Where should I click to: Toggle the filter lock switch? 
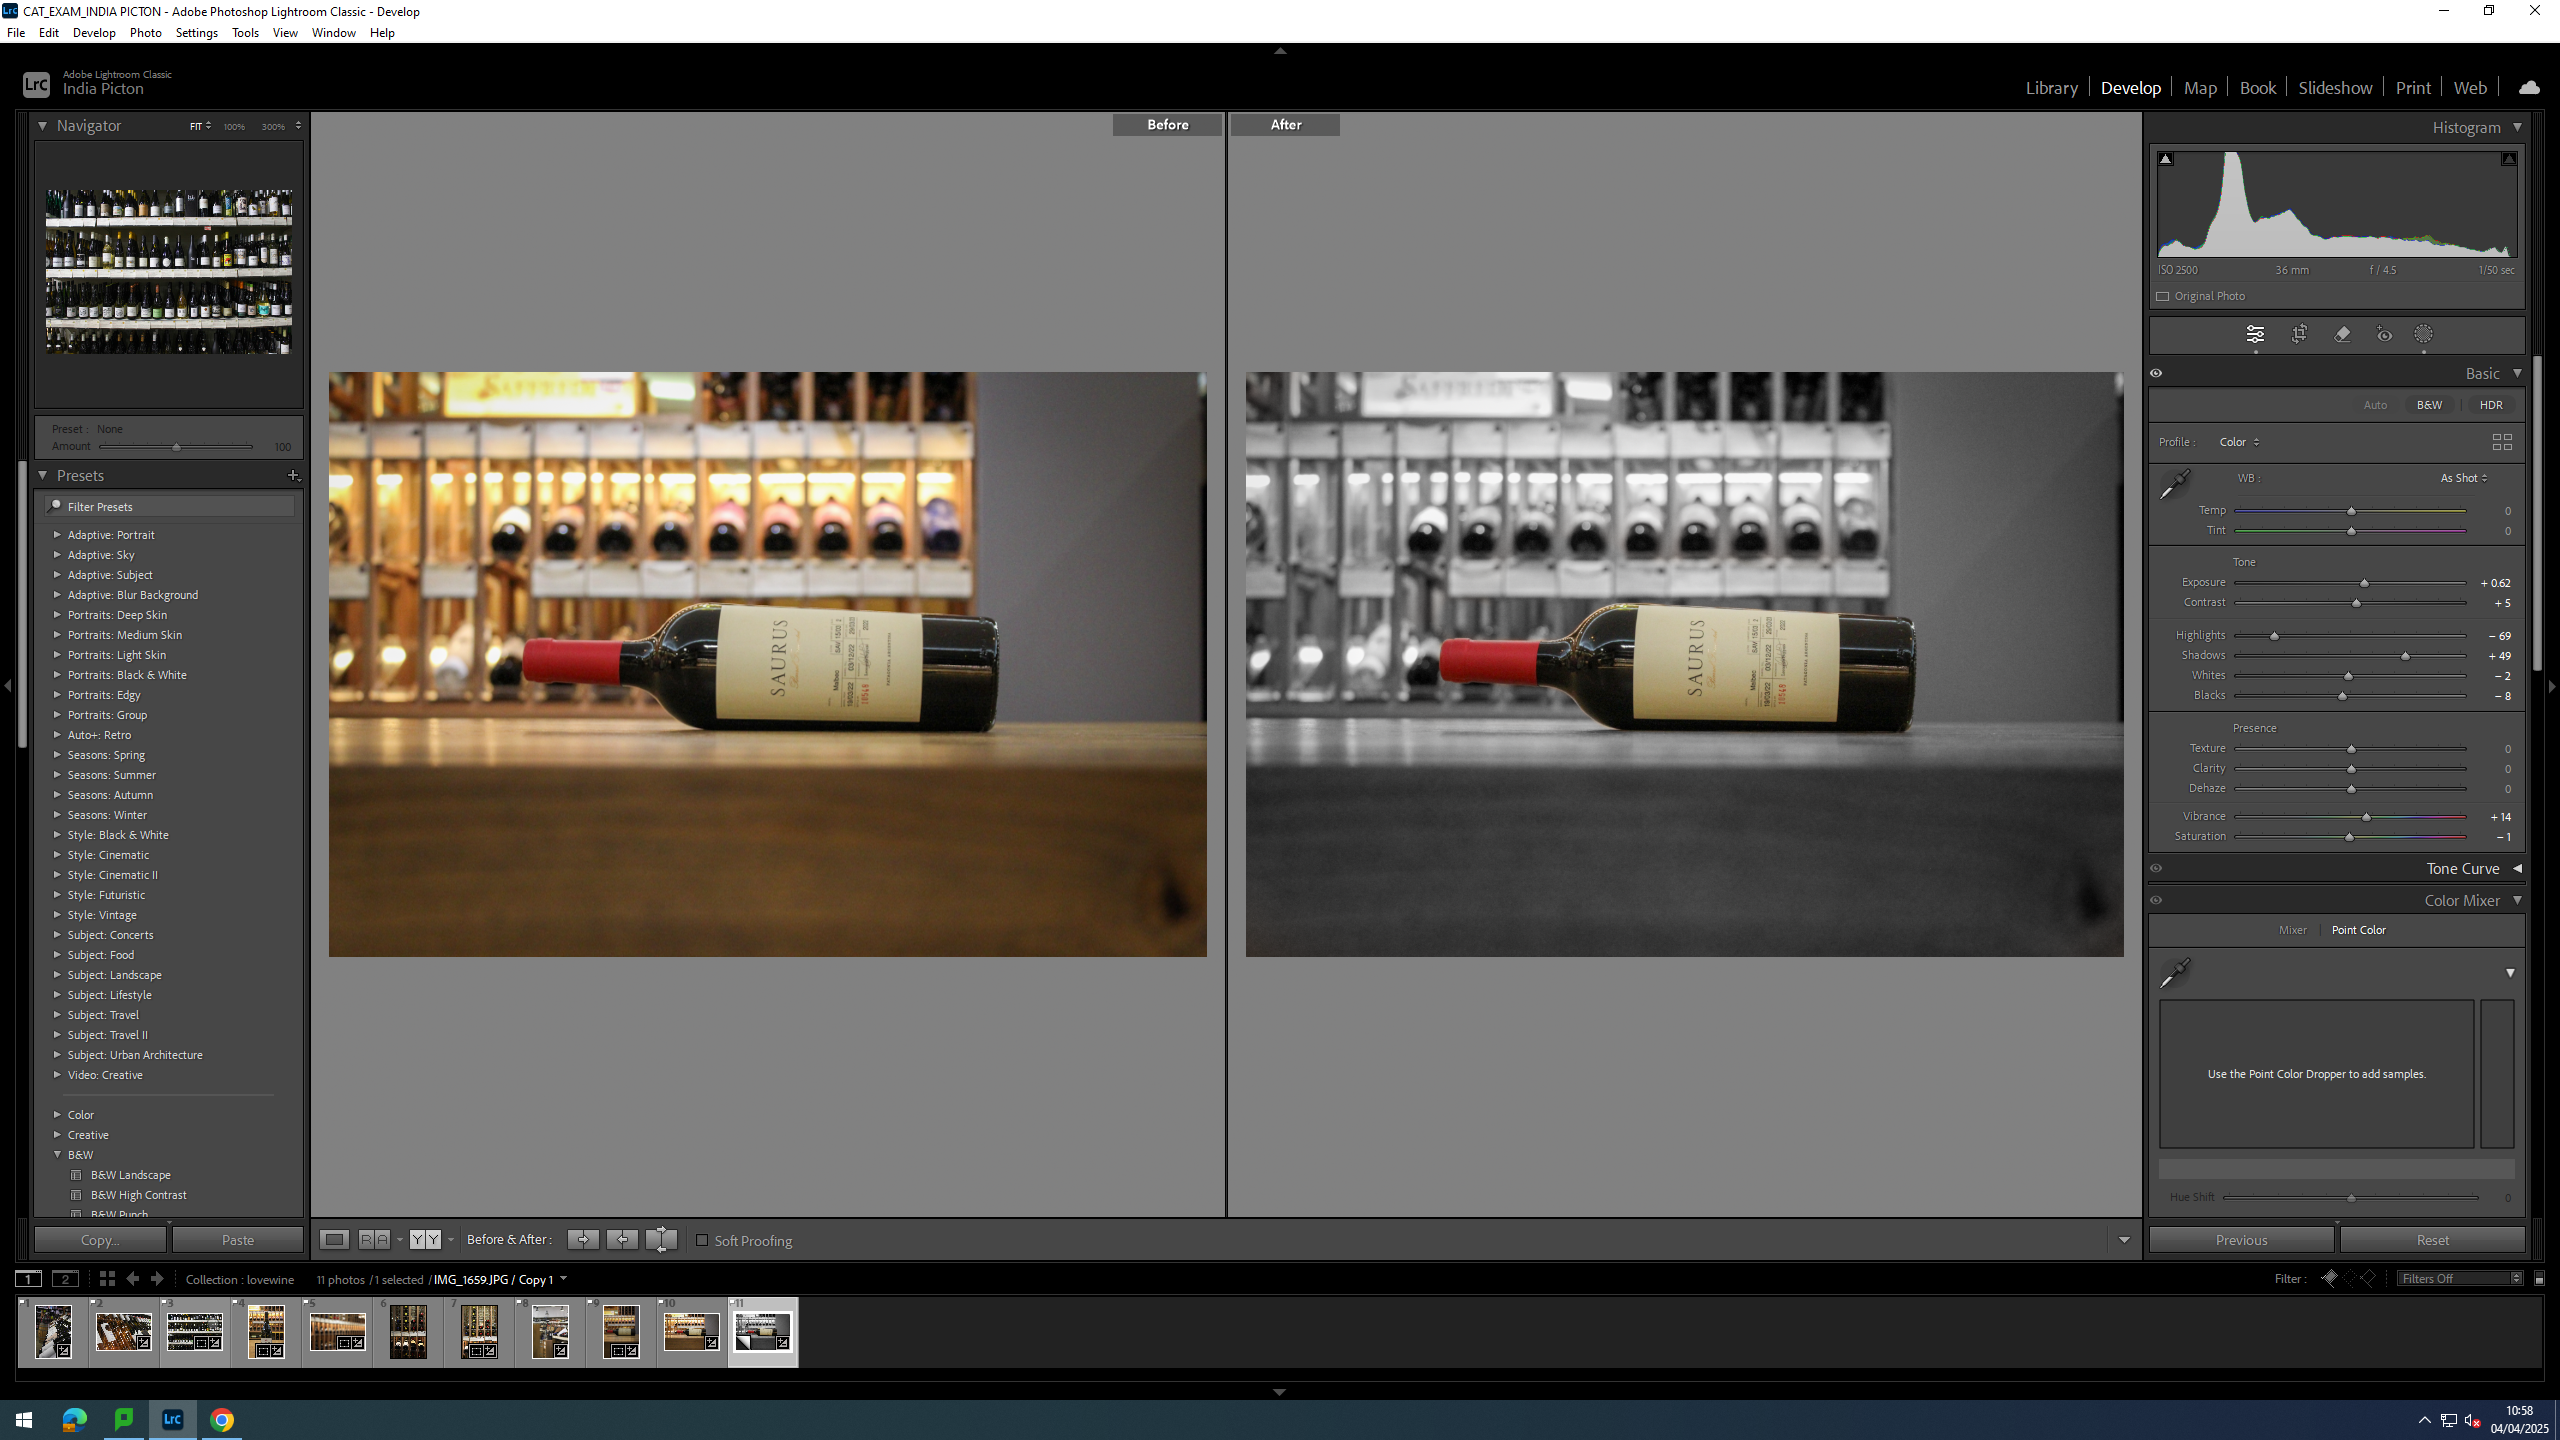(x=2539, y=1279)
